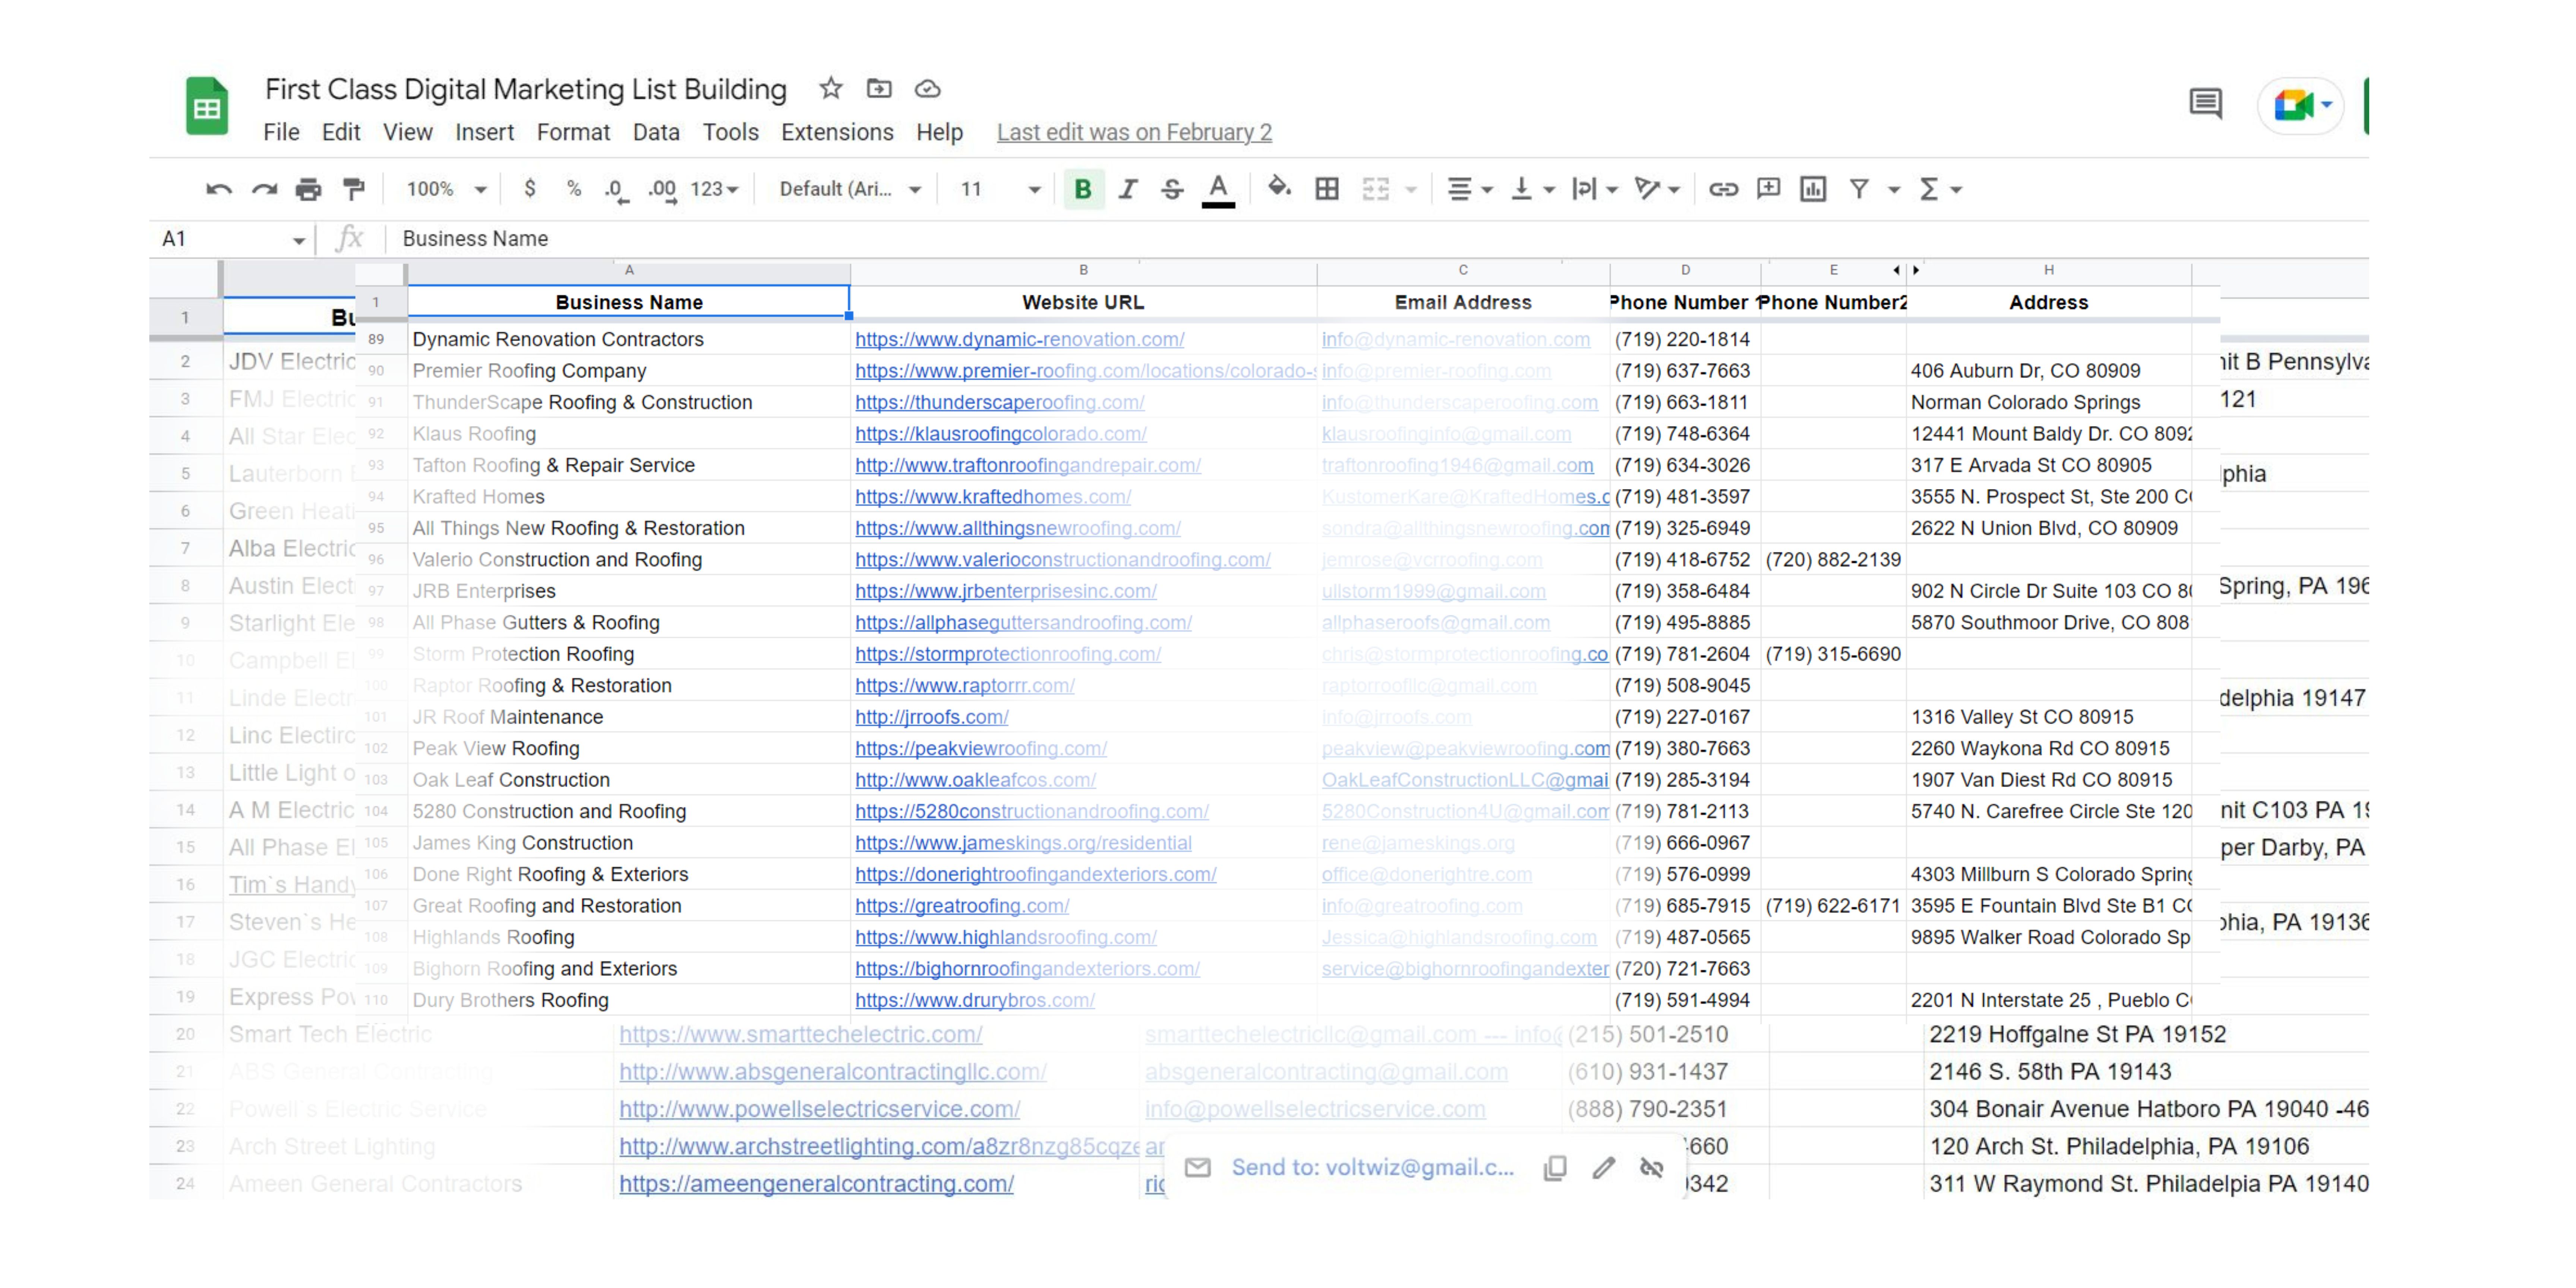Toggle strikethrough formatting

pos(1172,189)
